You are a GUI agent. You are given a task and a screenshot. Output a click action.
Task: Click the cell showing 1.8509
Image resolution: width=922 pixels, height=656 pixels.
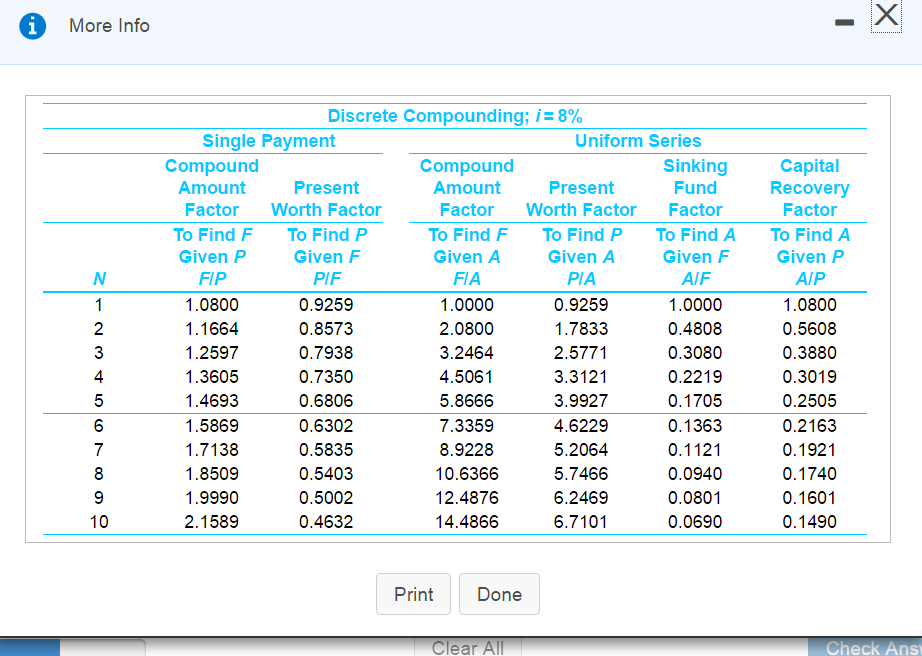point(212,474)
